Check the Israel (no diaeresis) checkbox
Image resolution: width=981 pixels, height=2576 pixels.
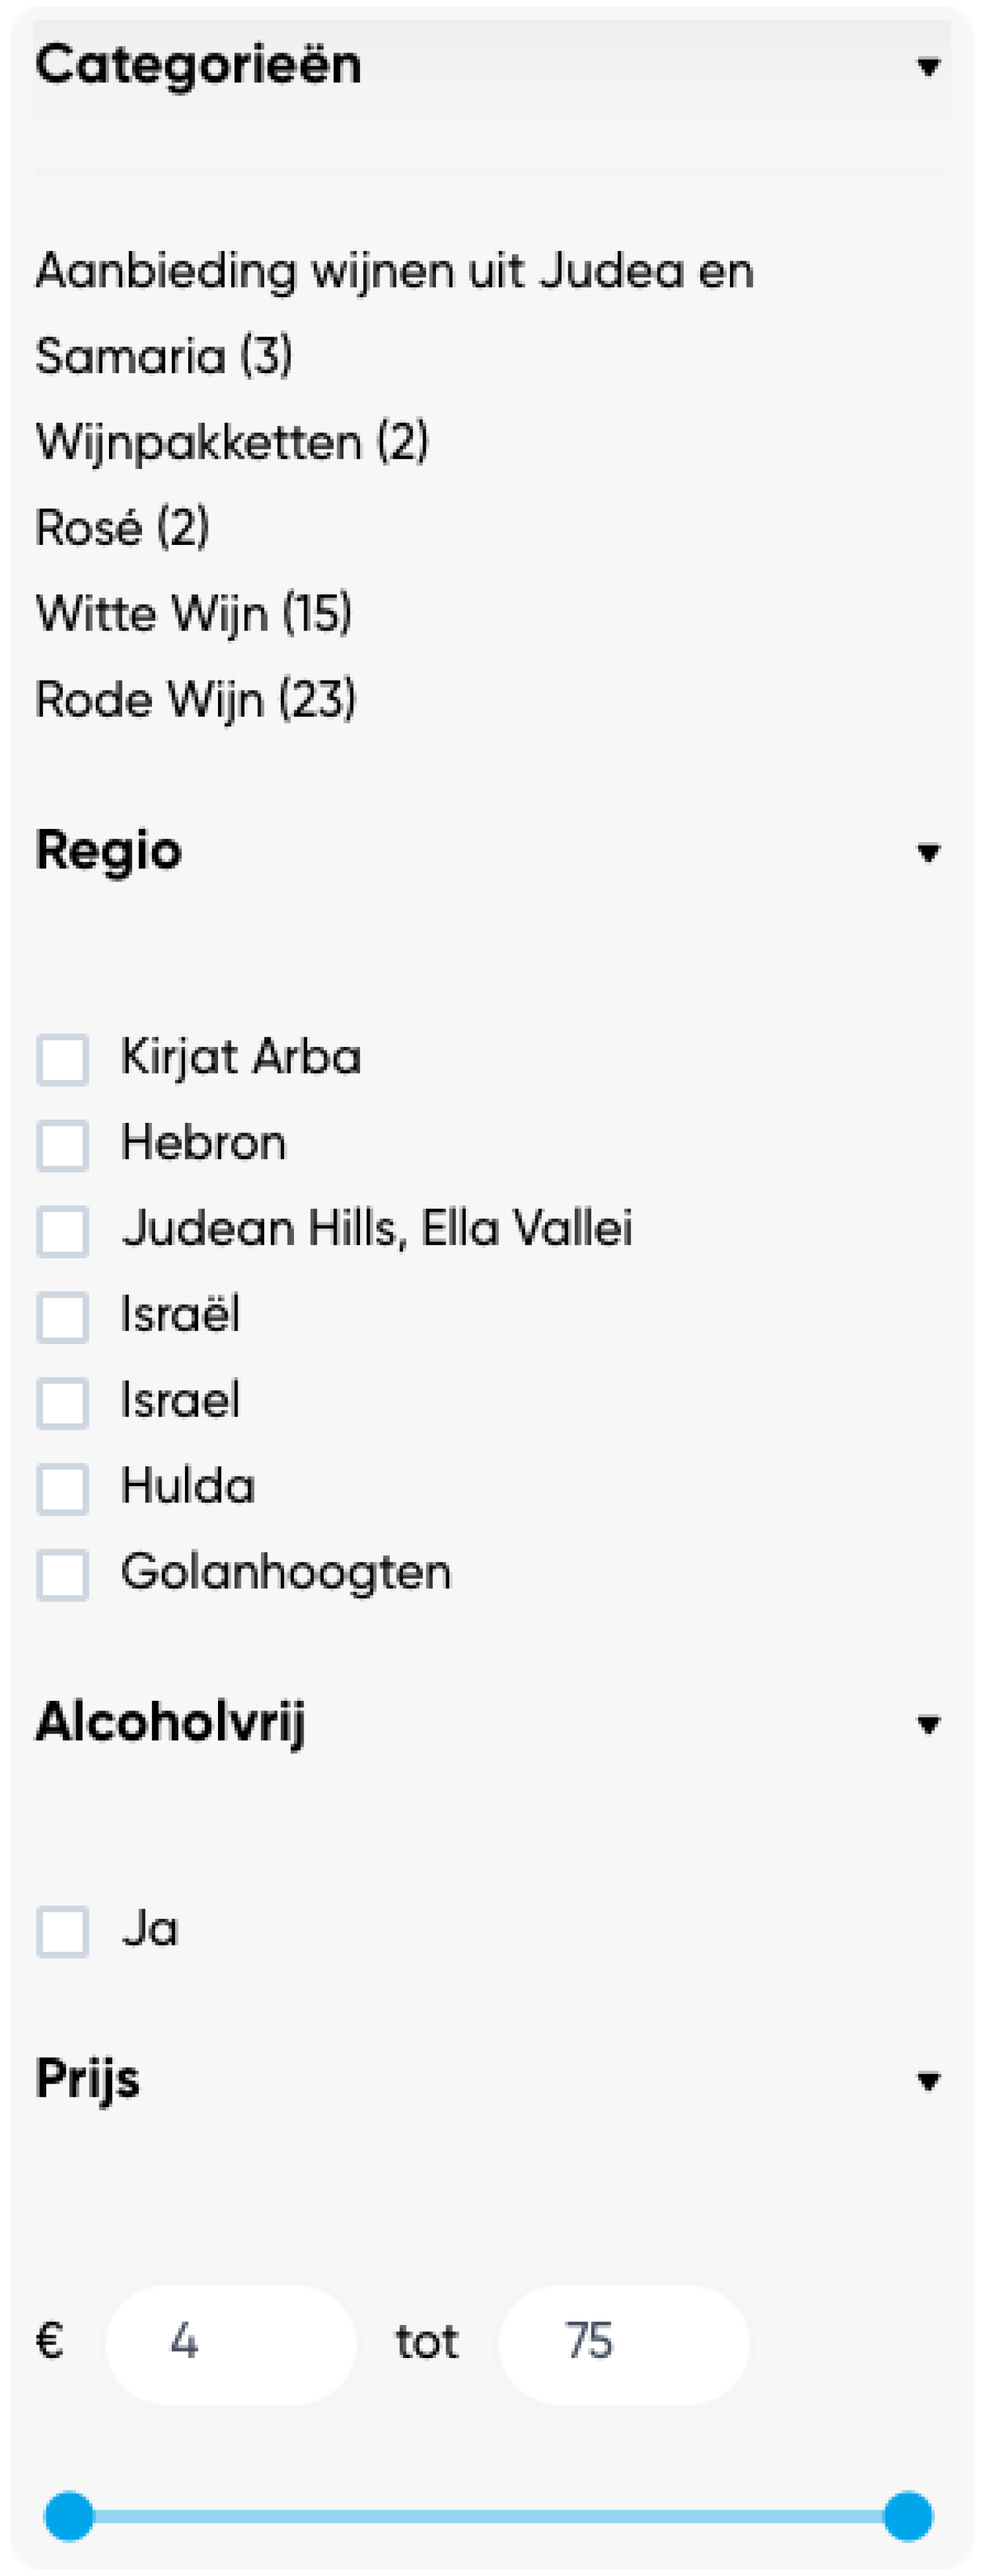point(62,1402)
